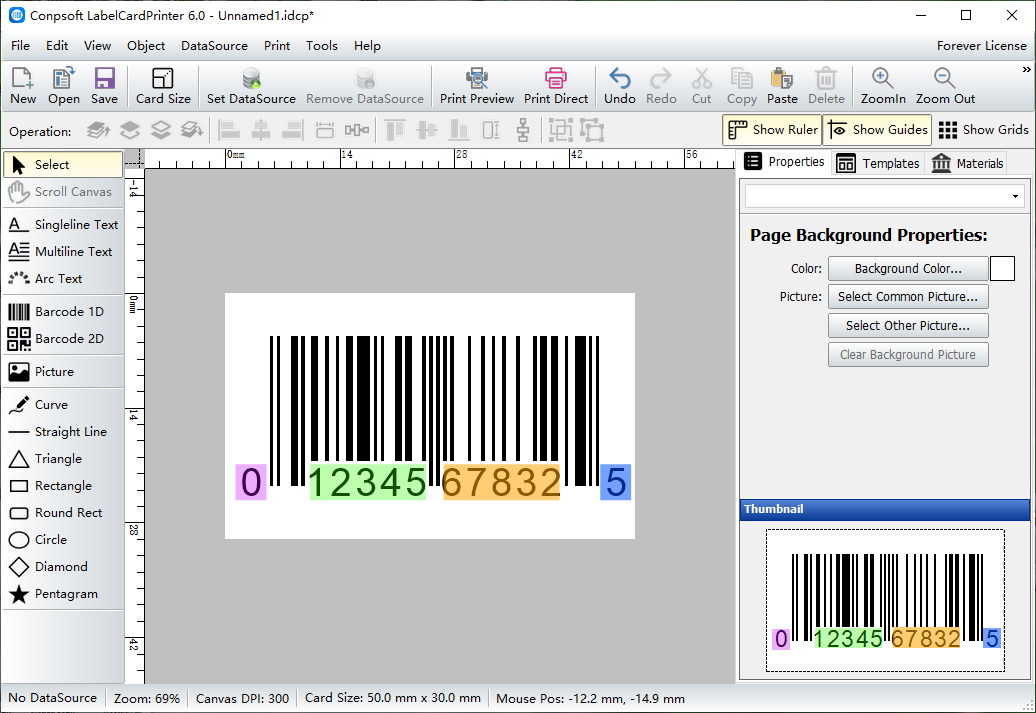This screenshot has width=1036, height=713.
Task: Expand the toolbar overflow chevron
Action: click(x=1026, y=69)
